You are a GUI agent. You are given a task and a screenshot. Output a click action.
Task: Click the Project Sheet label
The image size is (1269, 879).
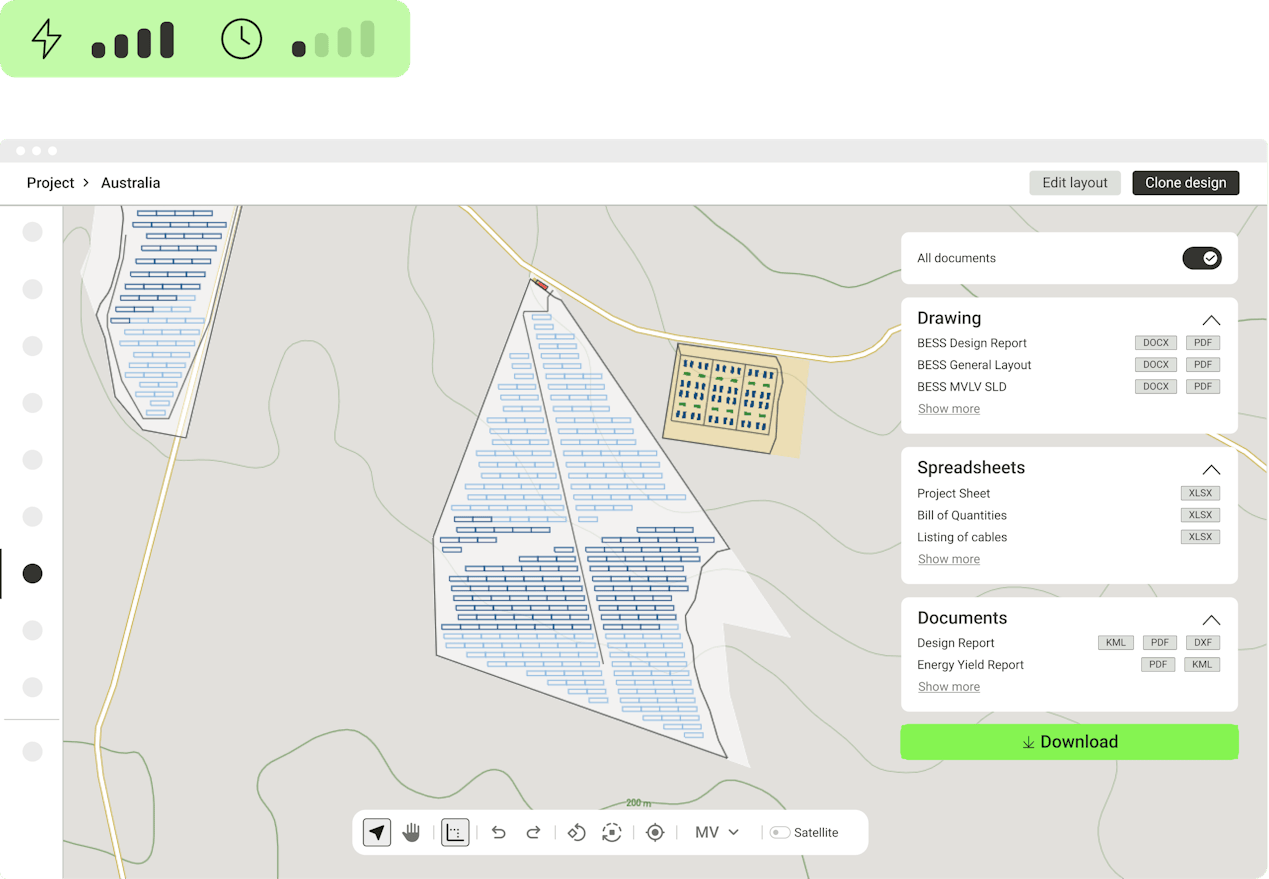click(x=954, y=493)
